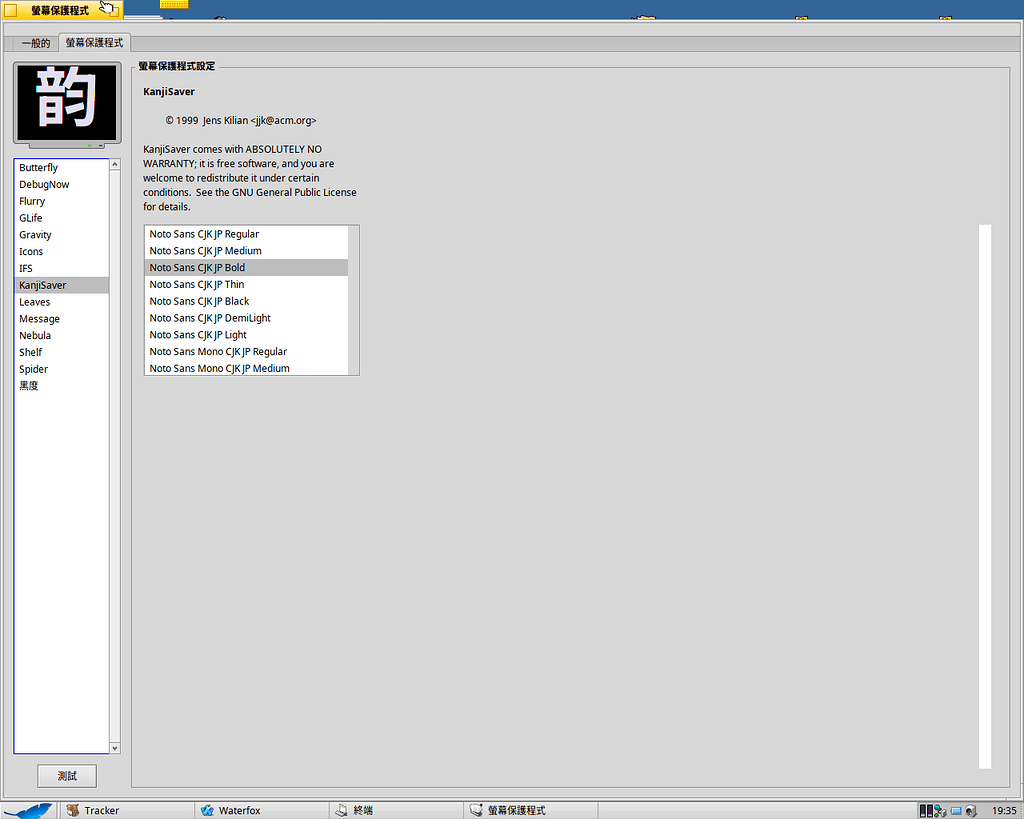Image resolution: width=1024 pixels, height=819 pixels.
Task: Choose the Noto Sans CJK JP Thin font
Action: (197, 284)
